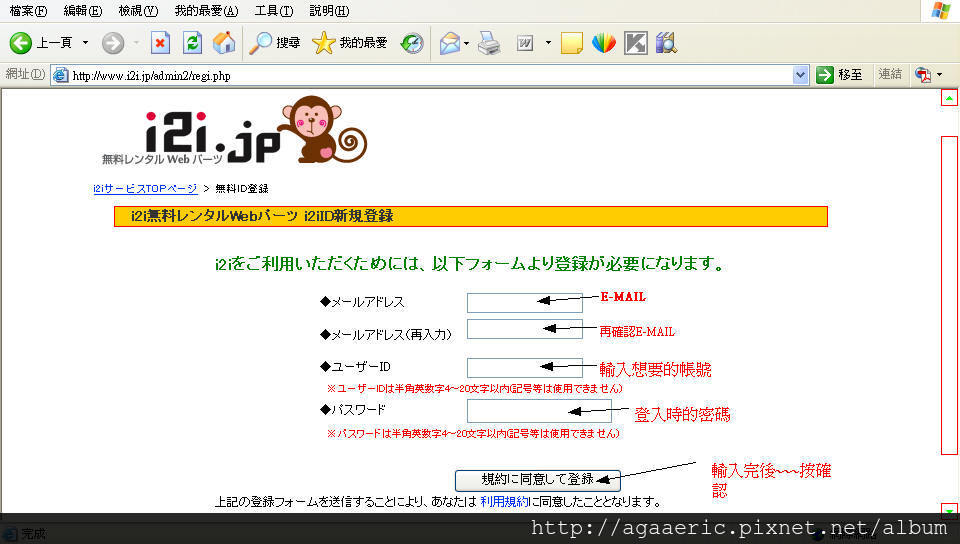The image size is (960, 544).
Task: Open the PDF toolbar dropdown arrow
Action: pyautogui.click(x=939, y=75)
